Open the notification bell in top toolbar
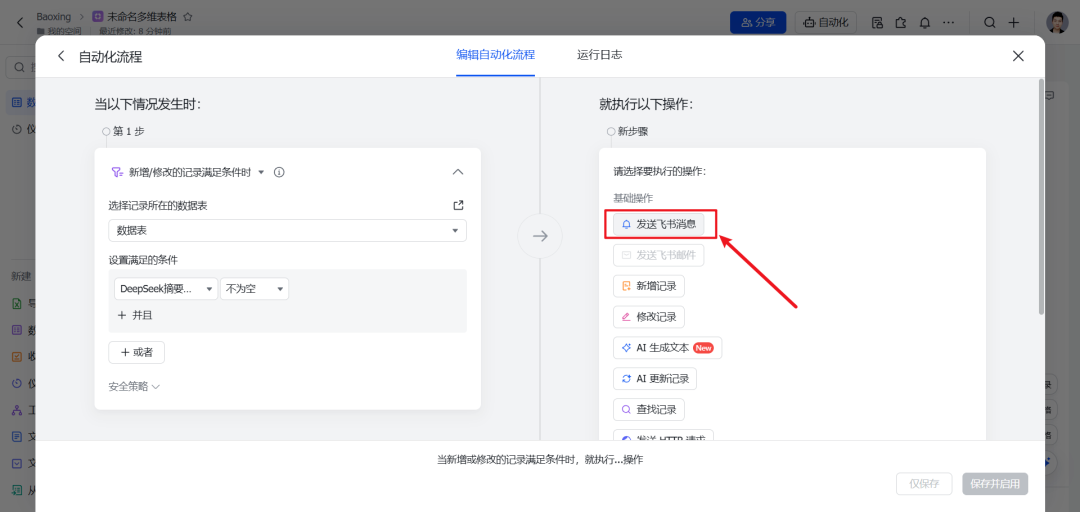 (x=924, y=23)
